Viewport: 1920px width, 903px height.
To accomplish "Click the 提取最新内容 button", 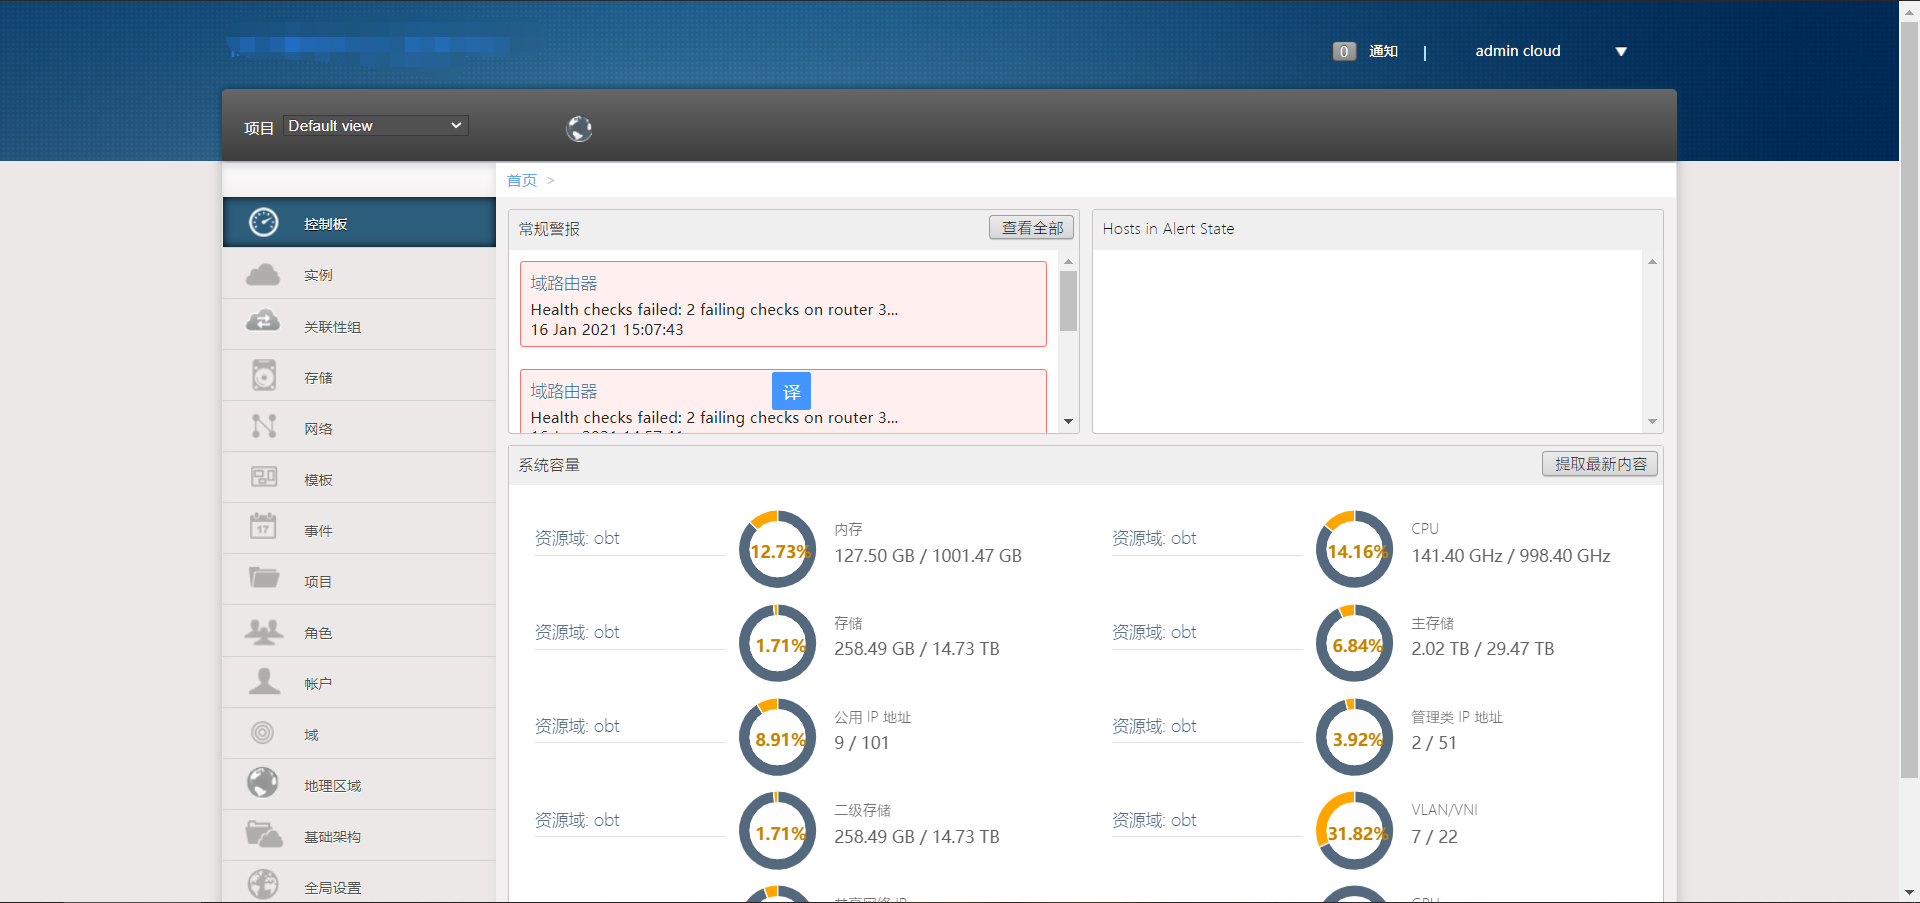I will [x=1600, y=464].
